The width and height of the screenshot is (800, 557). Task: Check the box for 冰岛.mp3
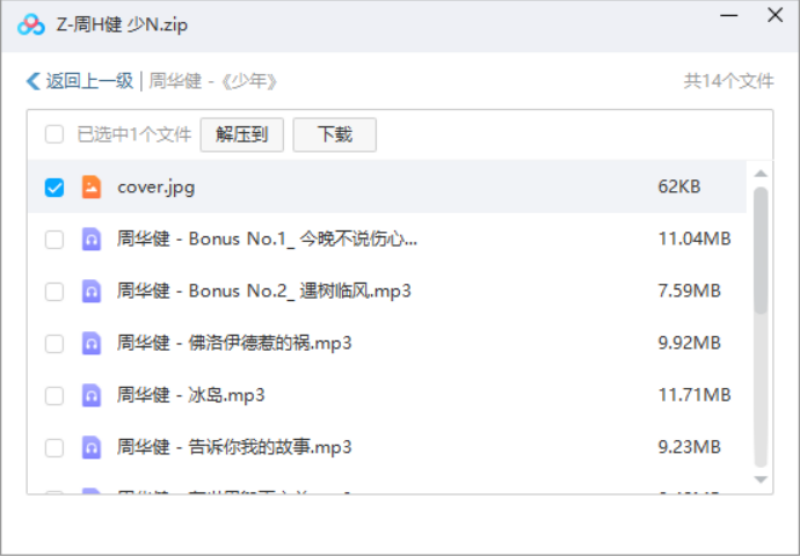[55, 395]
